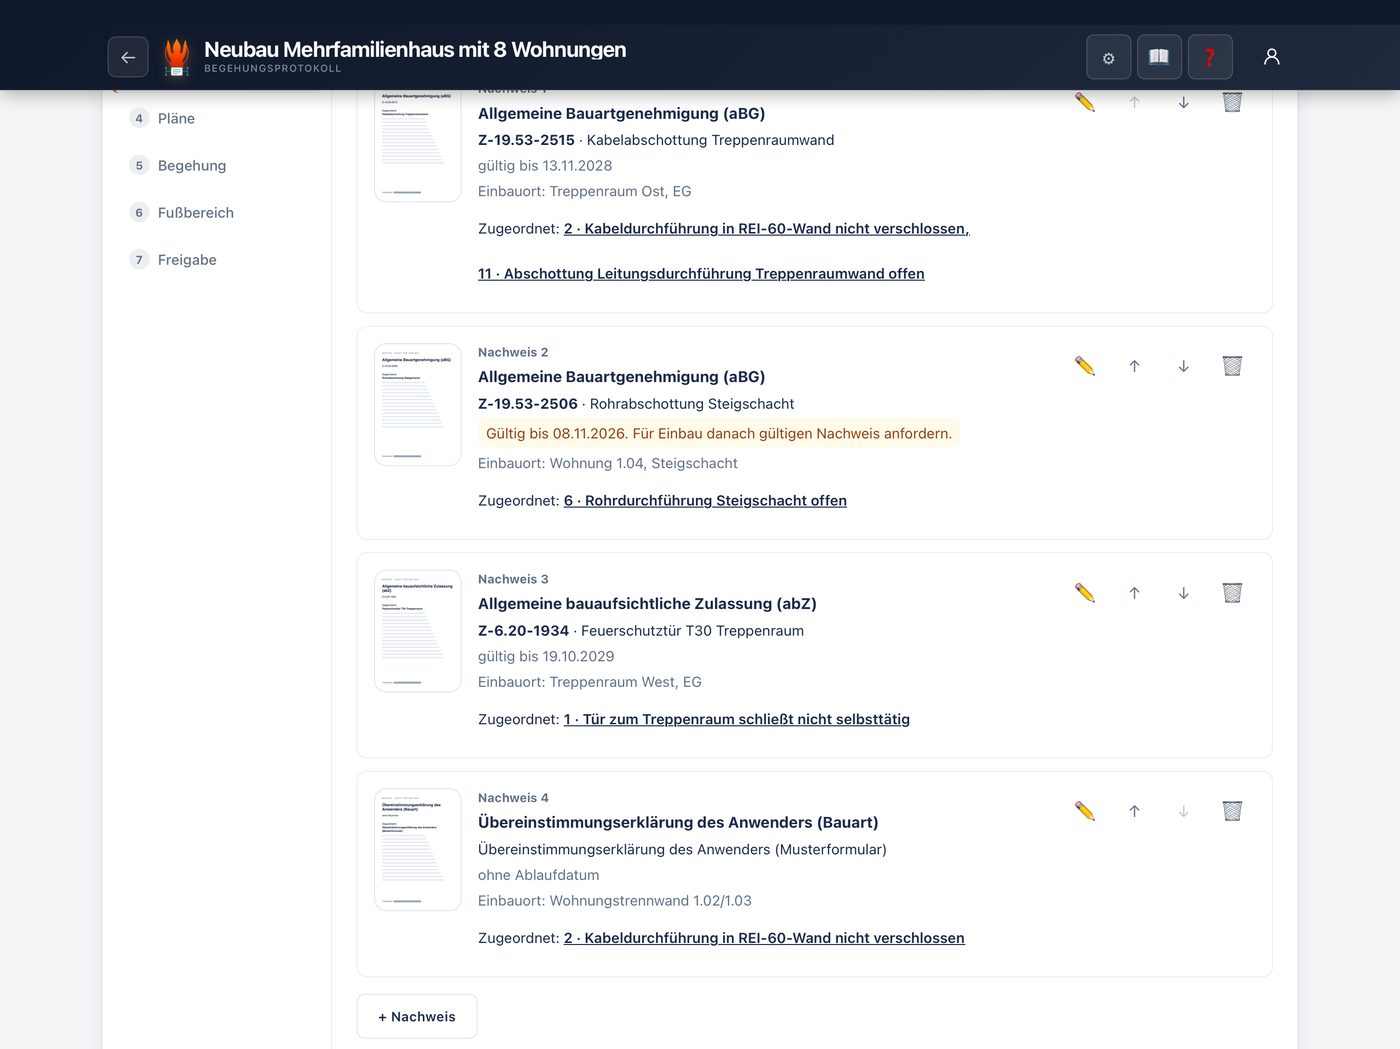Move Nachweis 4 up
Image resolution: width=1400 pixels, height=1049 pixels.
[x=1134, y=811]
